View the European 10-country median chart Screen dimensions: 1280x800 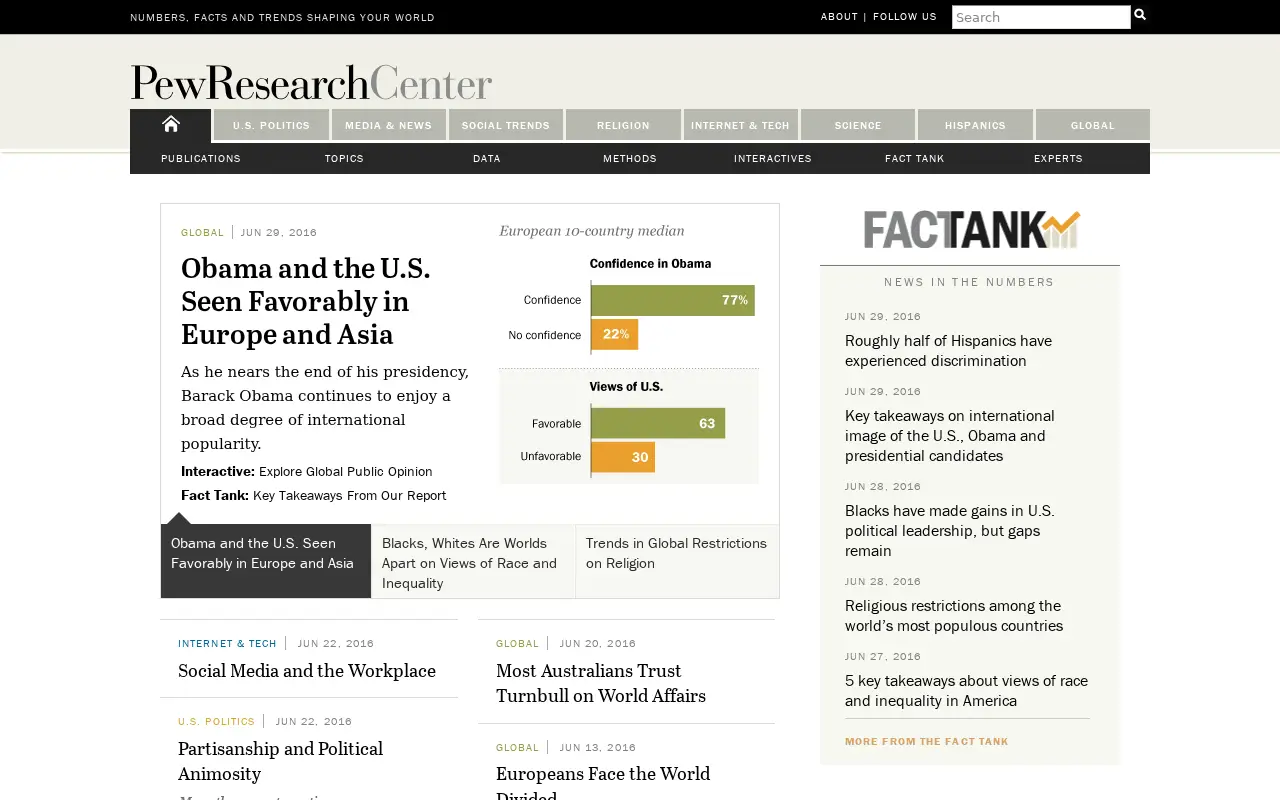tap(629, 353)
